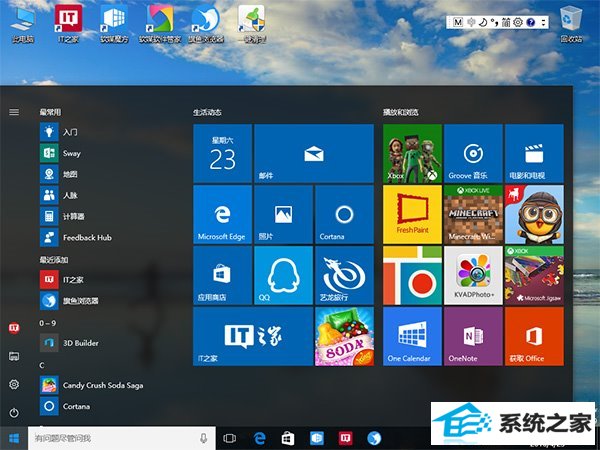600x450 pixels.
Task: Open the Candy Crush Soda tile
Action: click(x=344, y=336)
